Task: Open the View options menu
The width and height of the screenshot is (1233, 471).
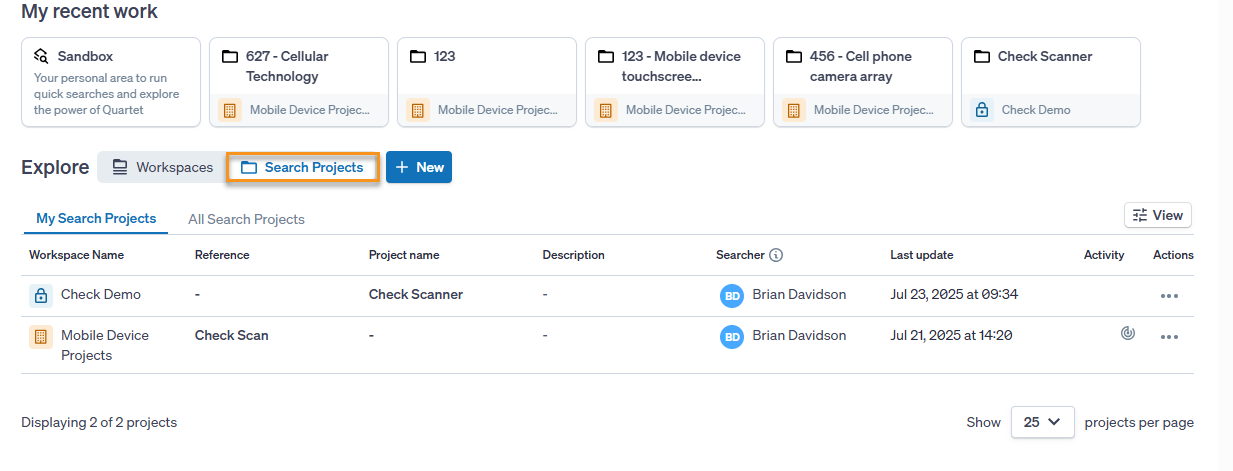Action: tap(1157, 215)
